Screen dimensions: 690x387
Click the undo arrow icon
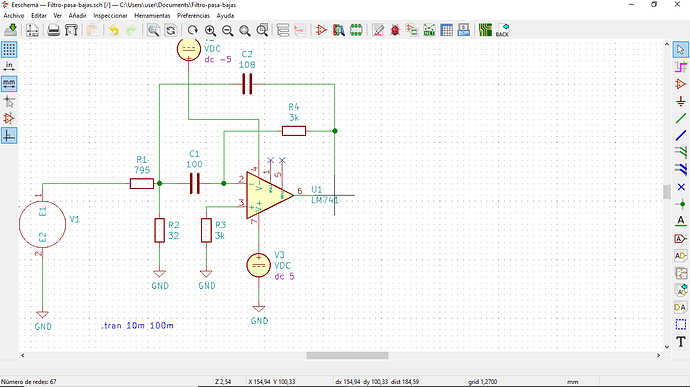coord(114,30)
